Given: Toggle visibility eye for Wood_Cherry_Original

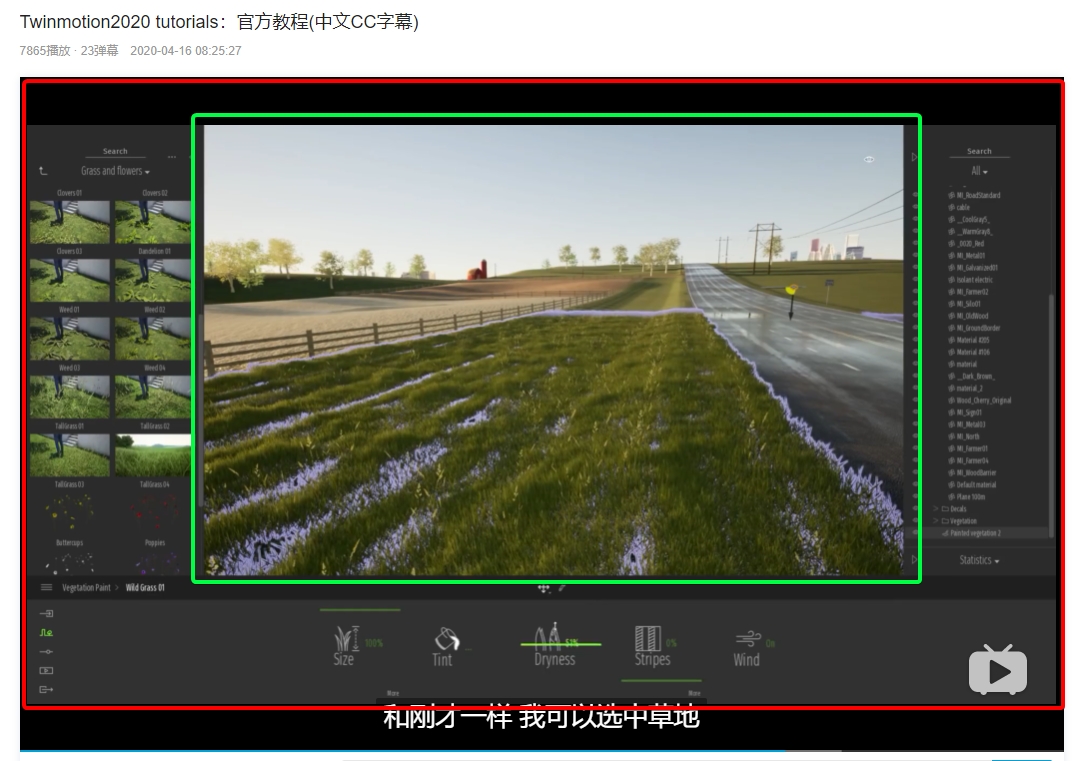Looking at the screenshot, I should tap(915, 400).
